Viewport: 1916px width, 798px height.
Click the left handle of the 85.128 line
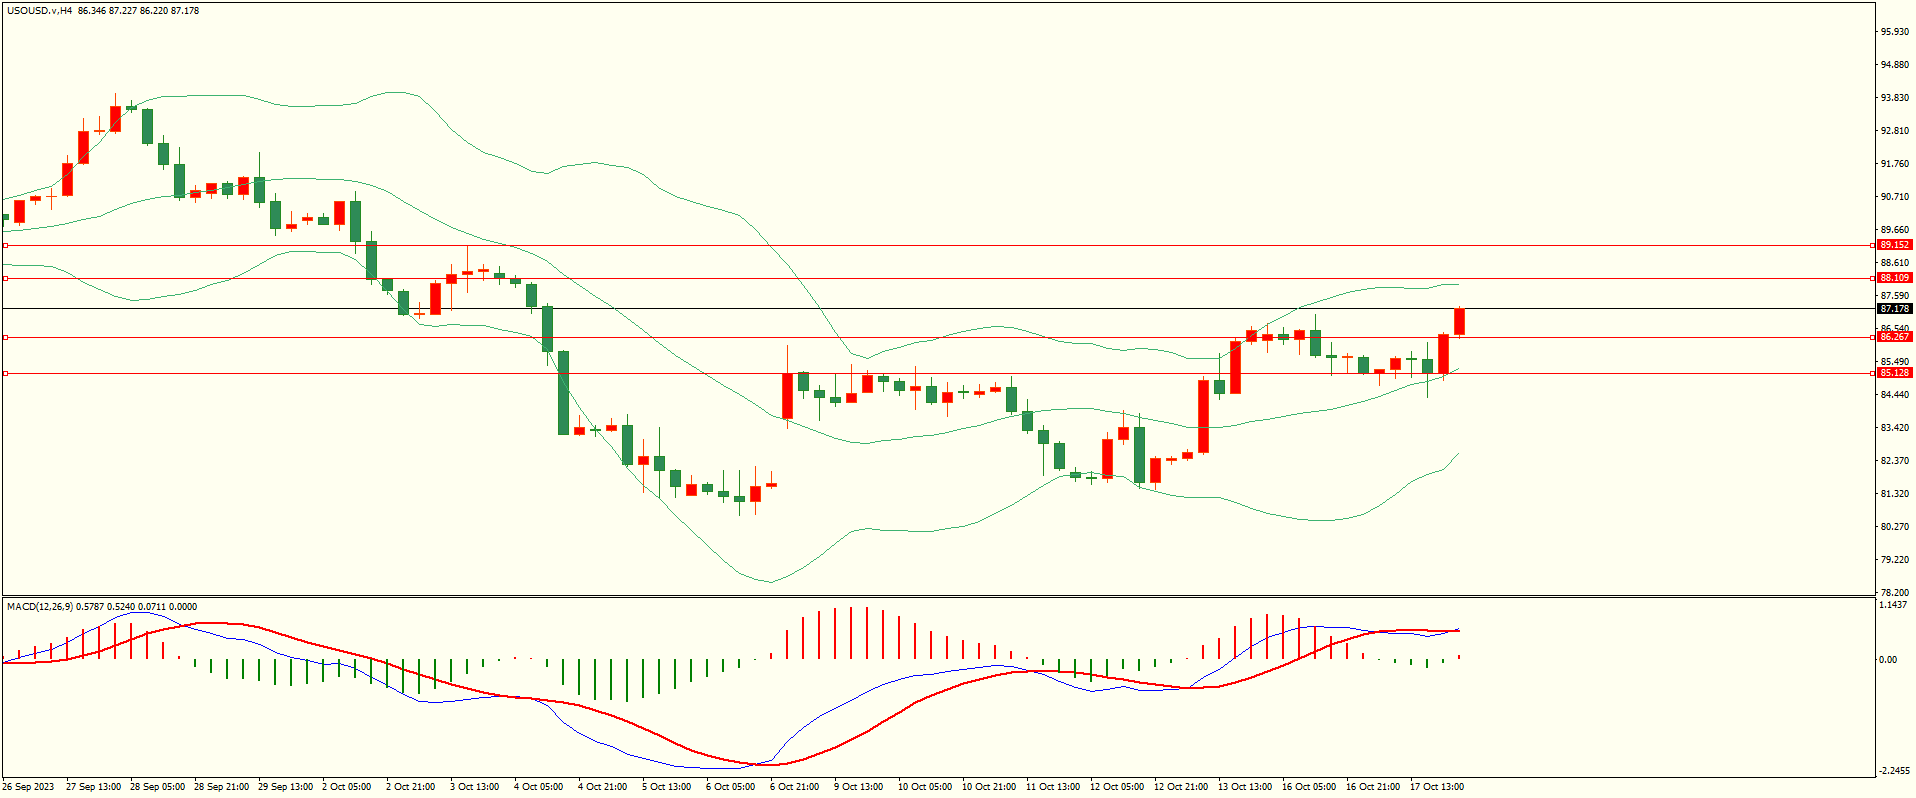point(5,373)
